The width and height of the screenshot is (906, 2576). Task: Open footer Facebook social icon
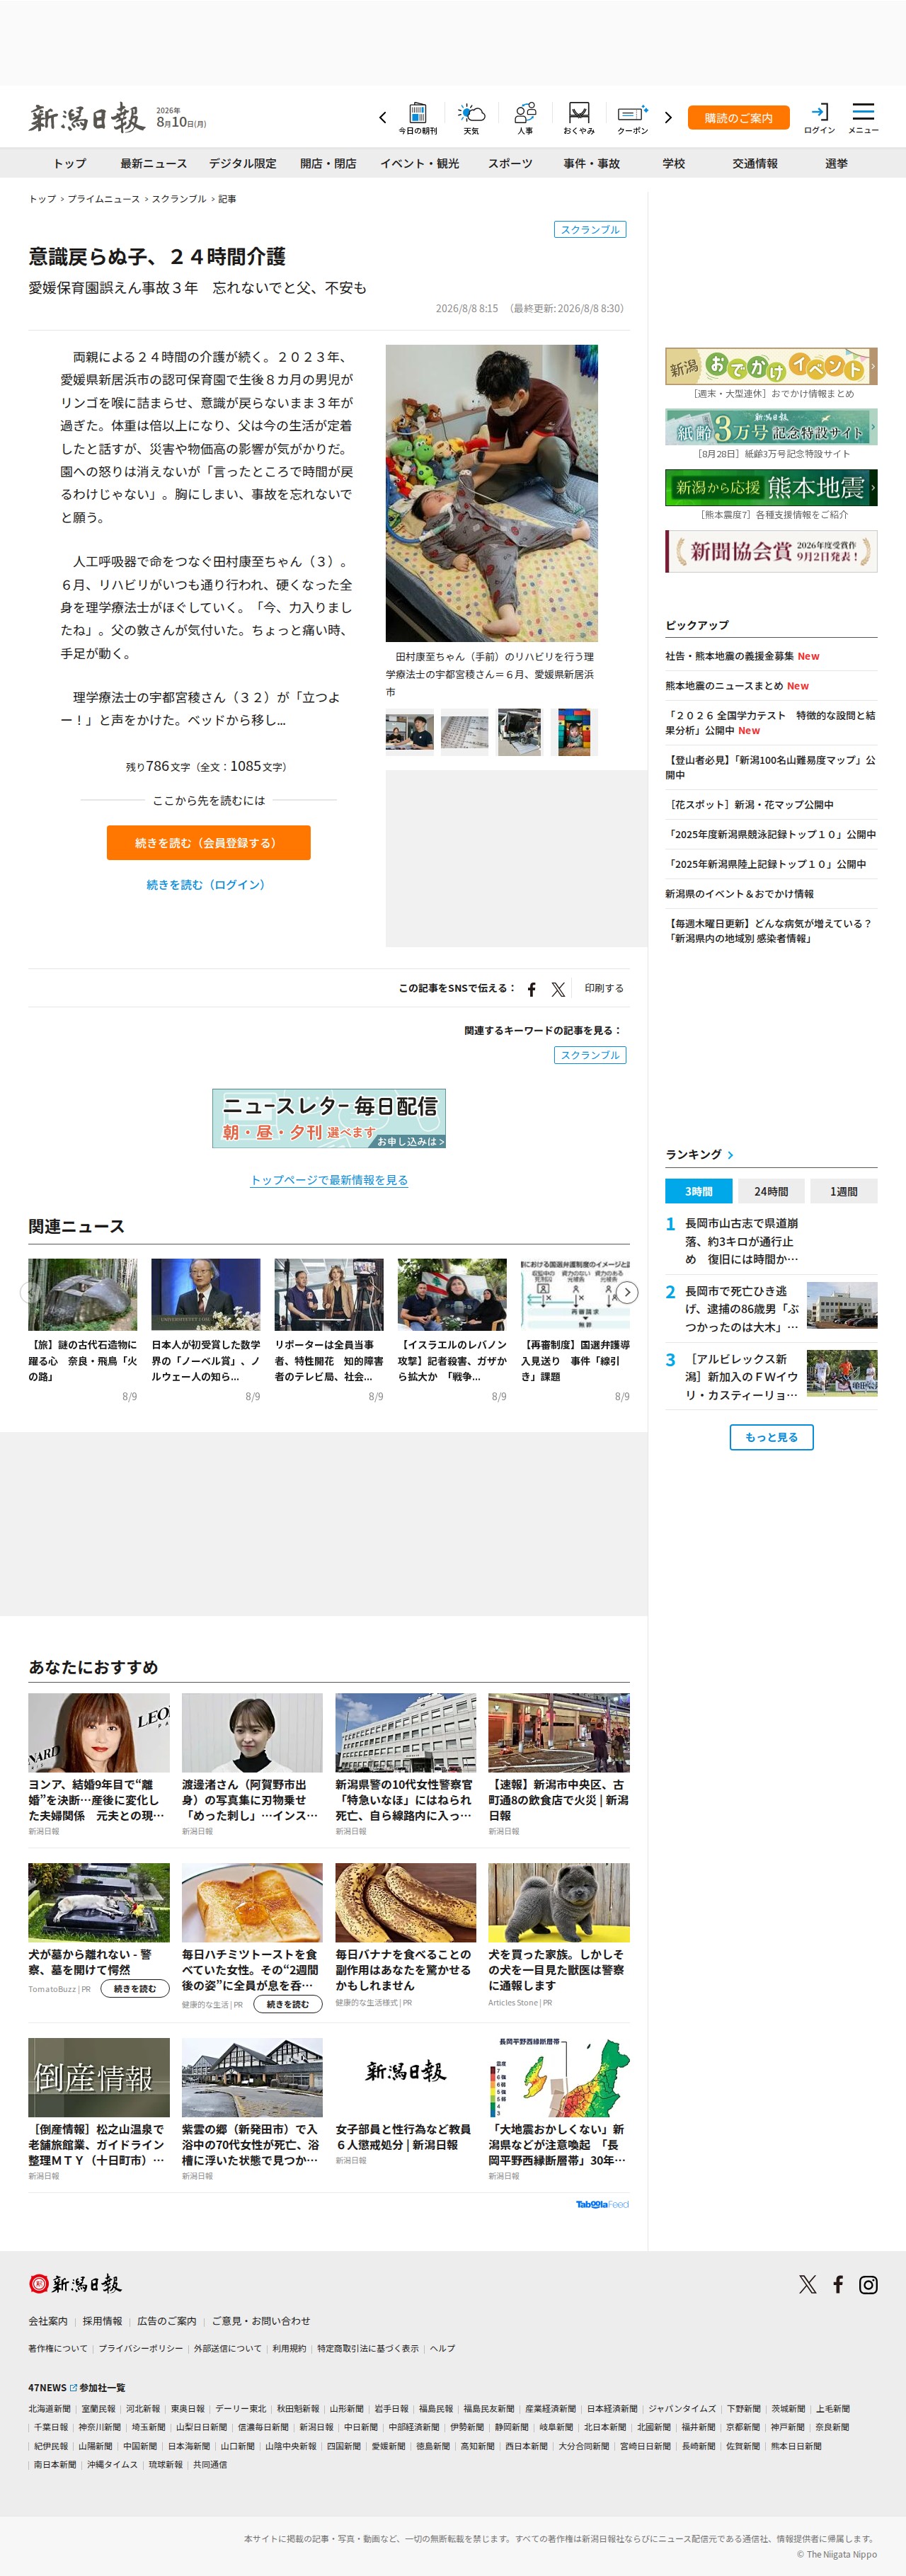click(x=838, y=2284)
